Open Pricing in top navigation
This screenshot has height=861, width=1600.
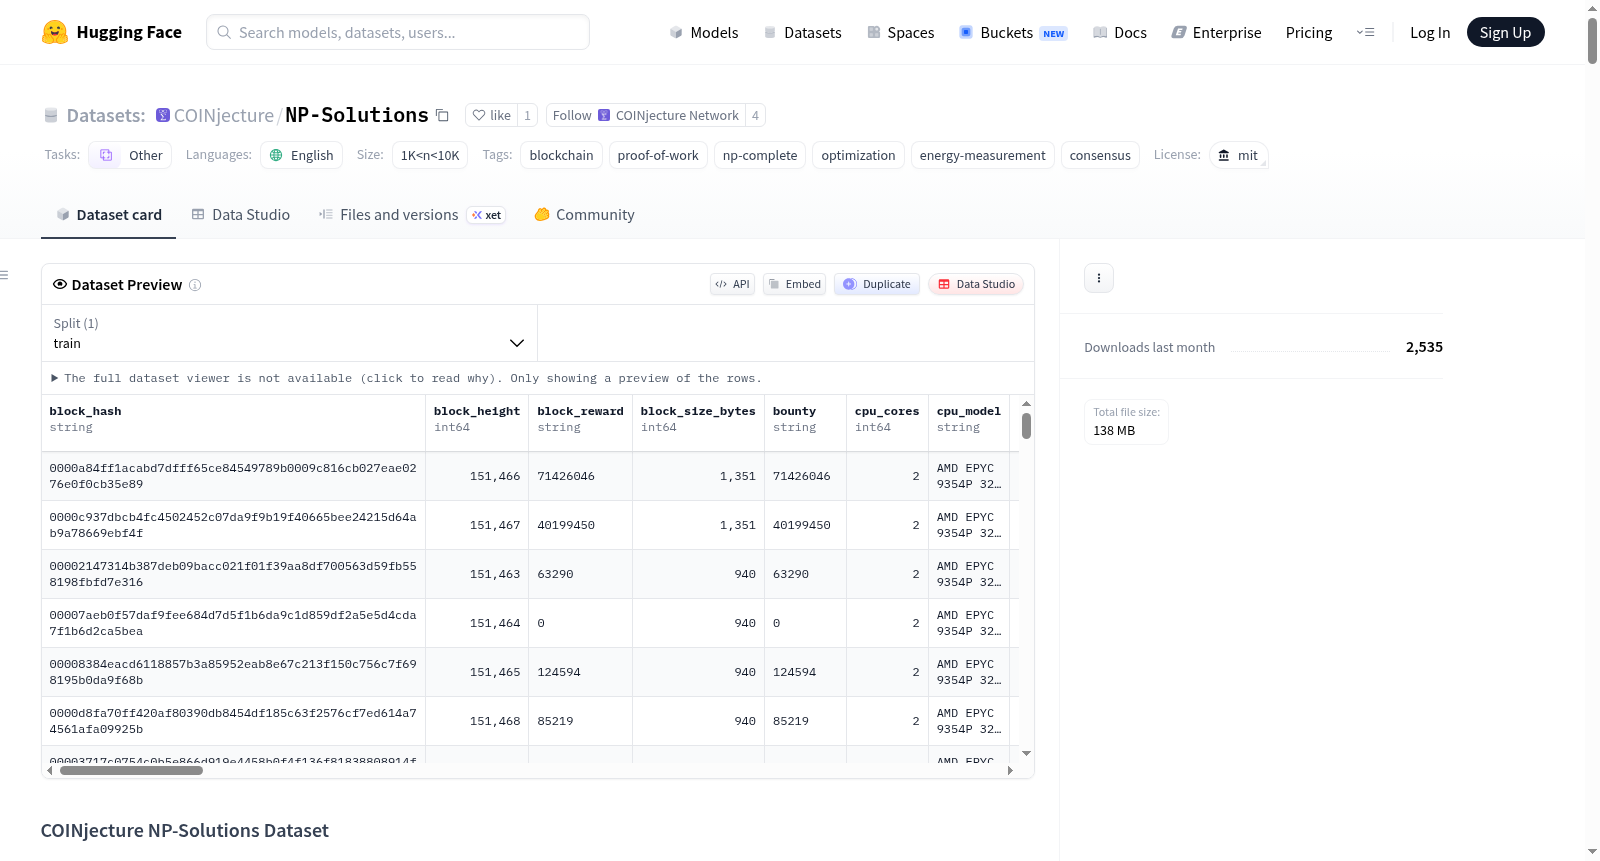tap(1309, 32)
